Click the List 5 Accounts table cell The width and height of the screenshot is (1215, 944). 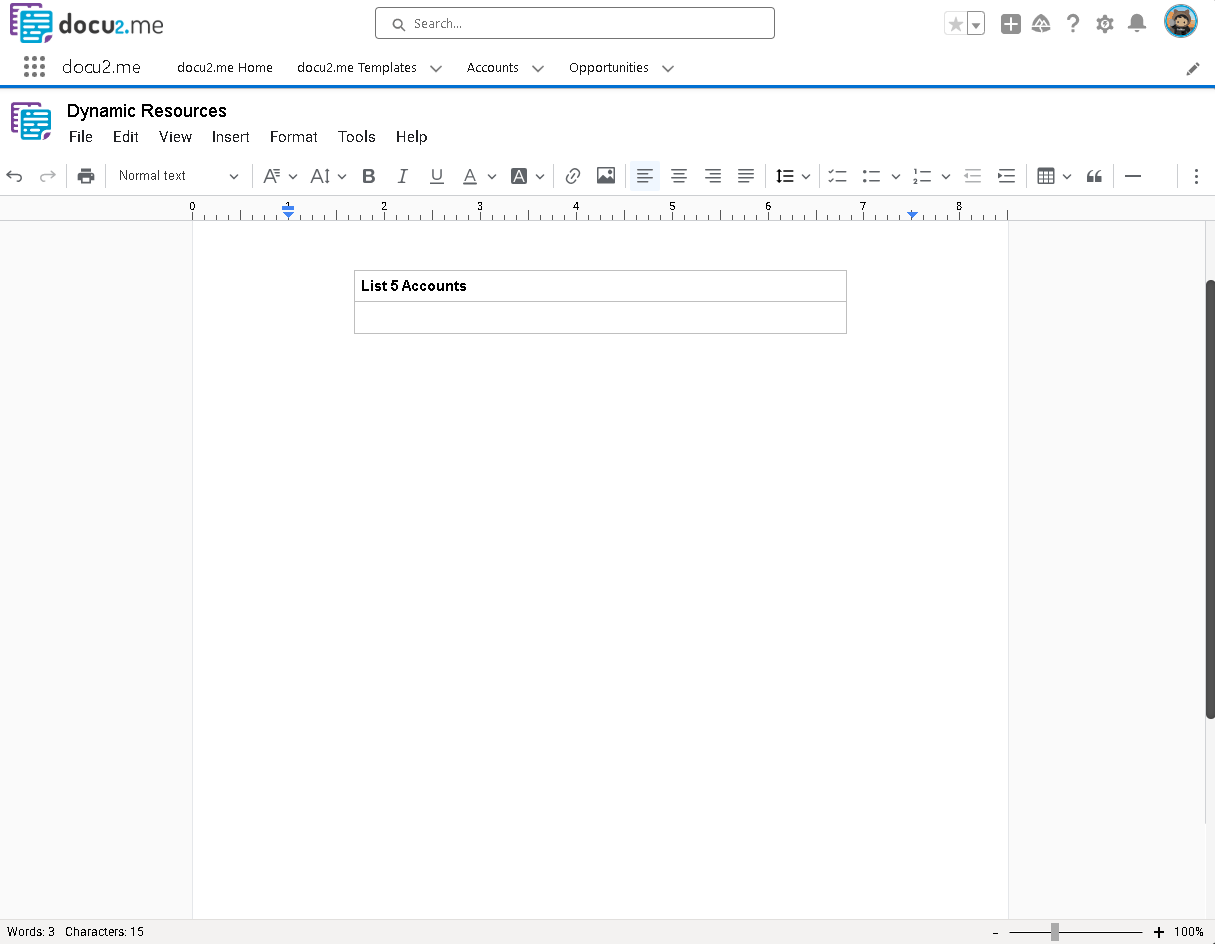tap(600, 286)
